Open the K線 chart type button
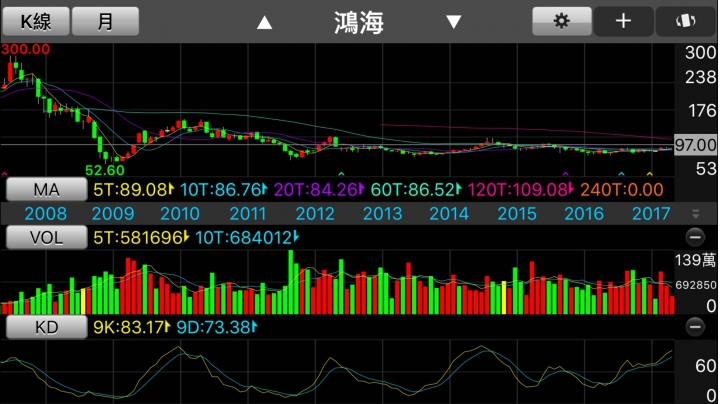Viewport: 720px width, 404px height. 36,21
